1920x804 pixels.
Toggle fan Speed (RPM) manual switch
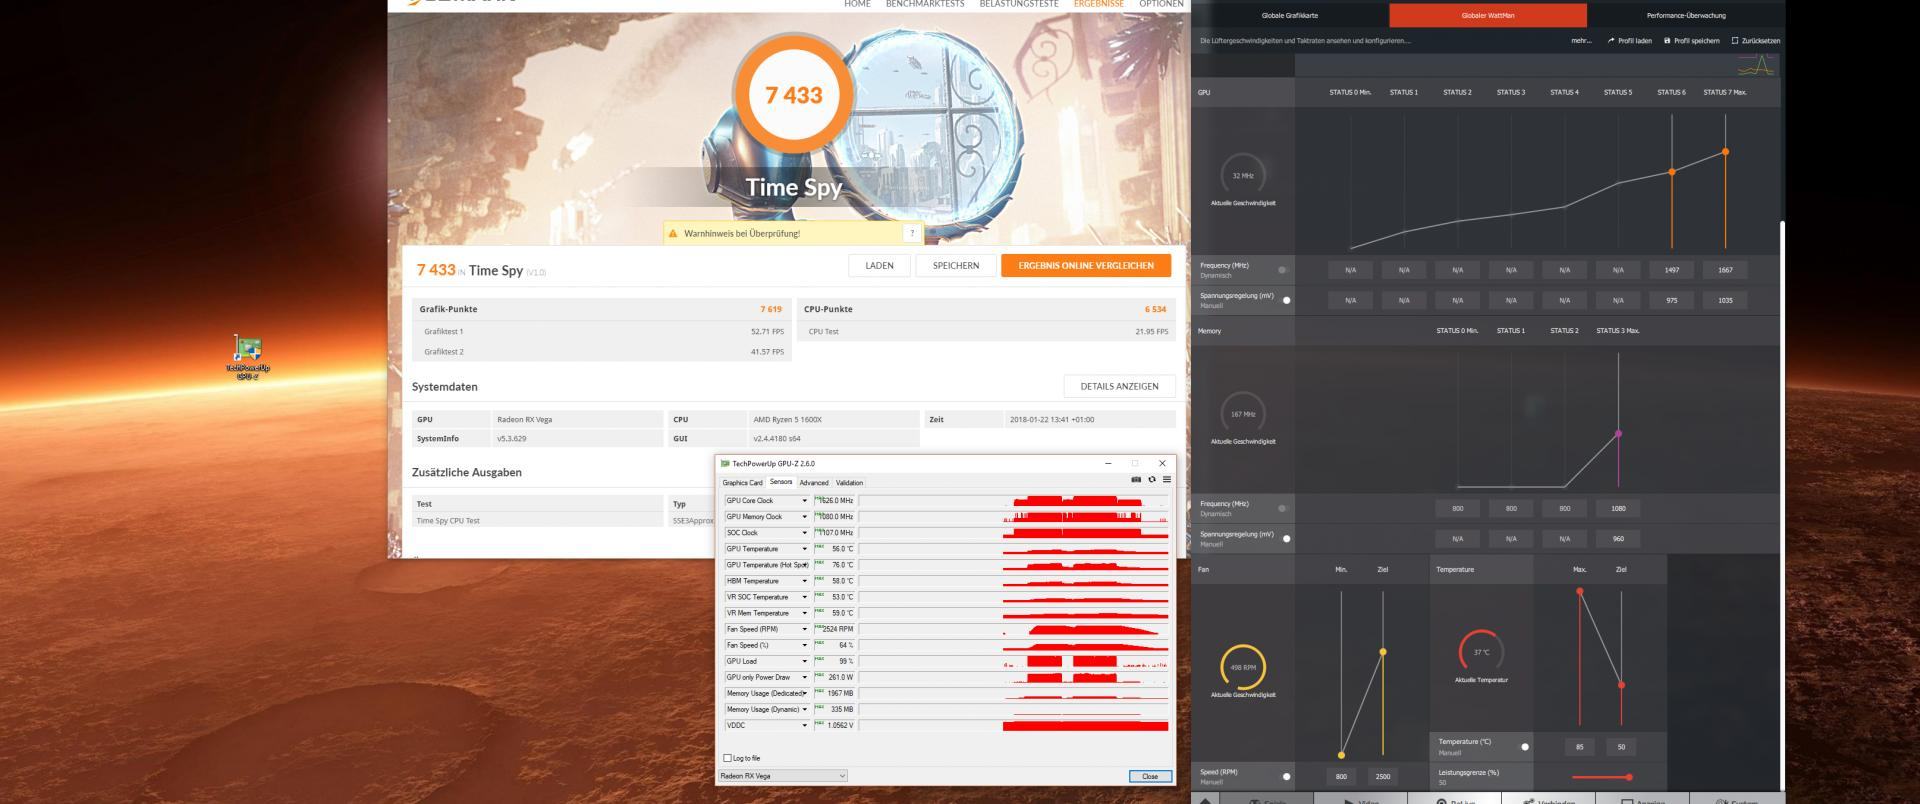click(x=1284, y=777)
